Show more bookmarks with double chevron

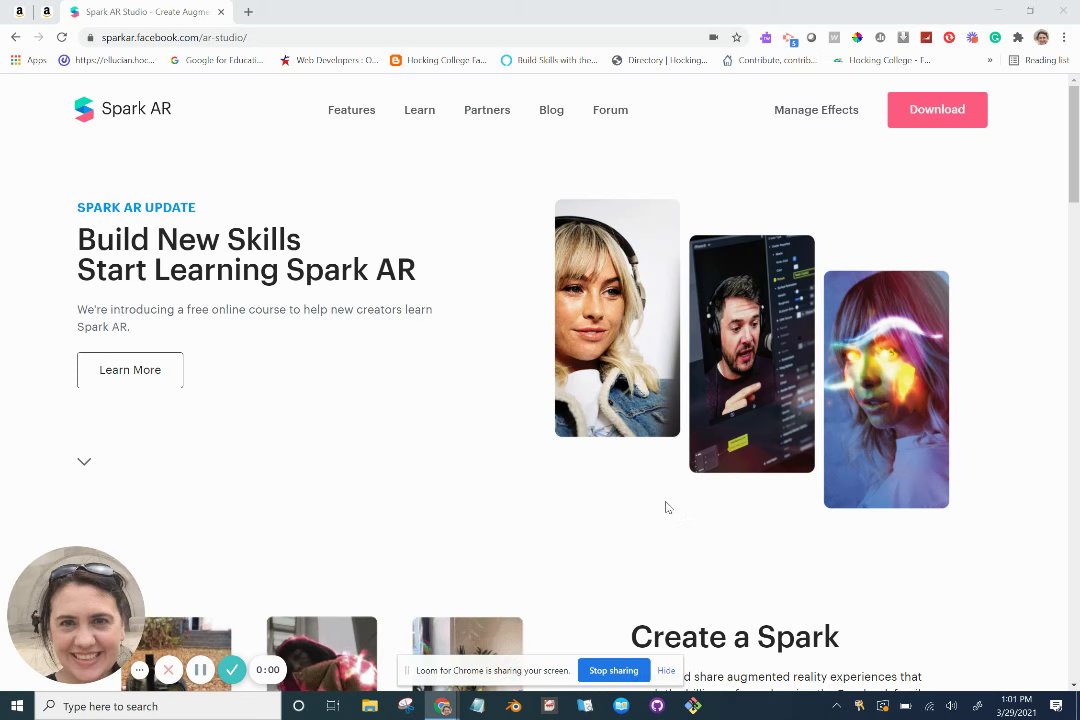pos(990,60)
